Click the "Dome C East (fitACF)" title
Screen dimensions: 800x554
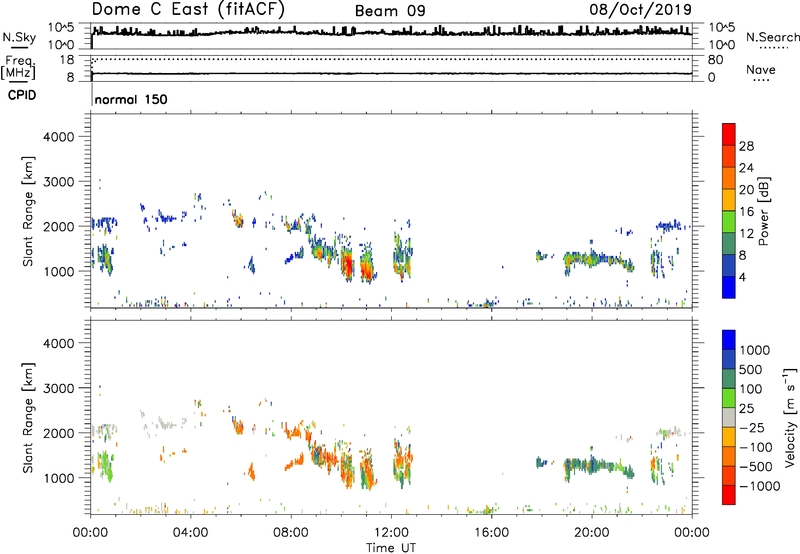click(x=188, y=9)
